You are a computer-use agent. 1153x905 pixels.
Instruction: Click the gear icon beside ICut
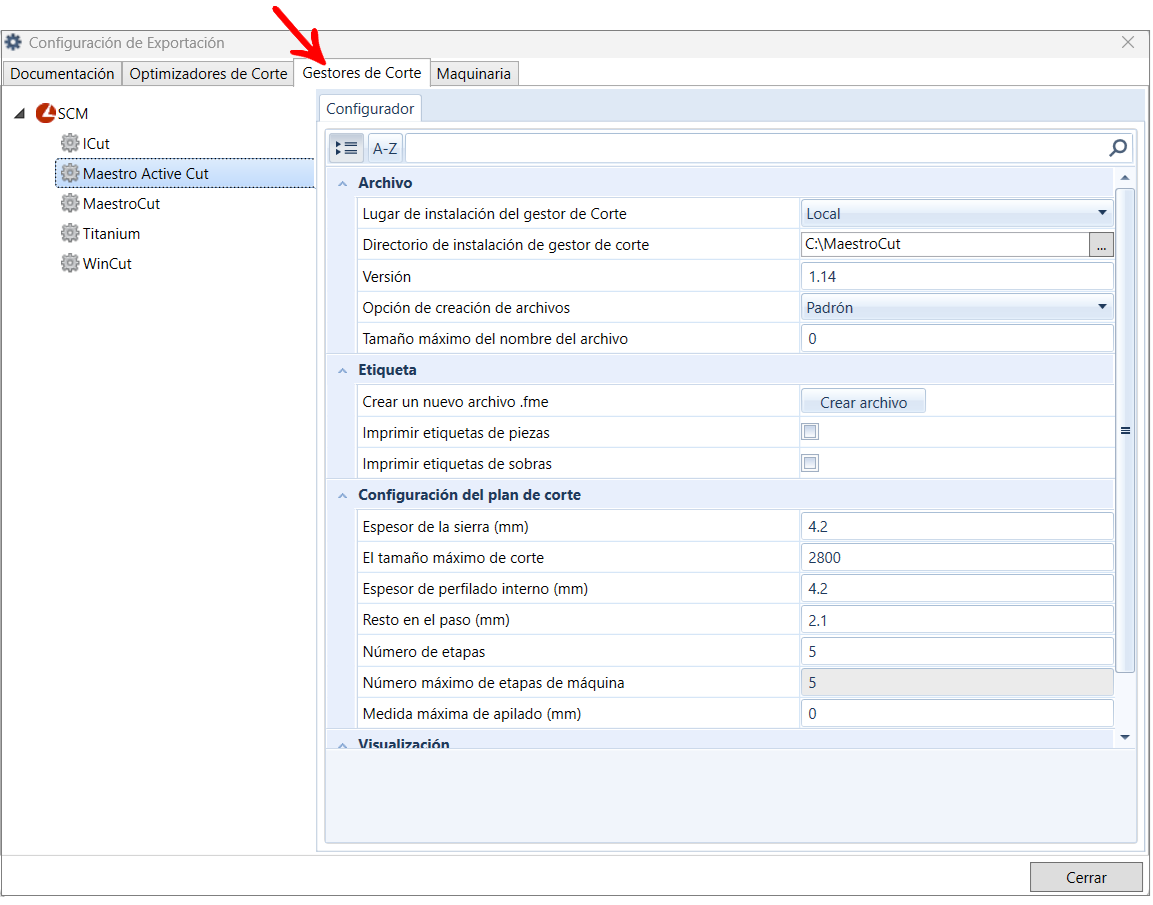click(x=70, y=143)
